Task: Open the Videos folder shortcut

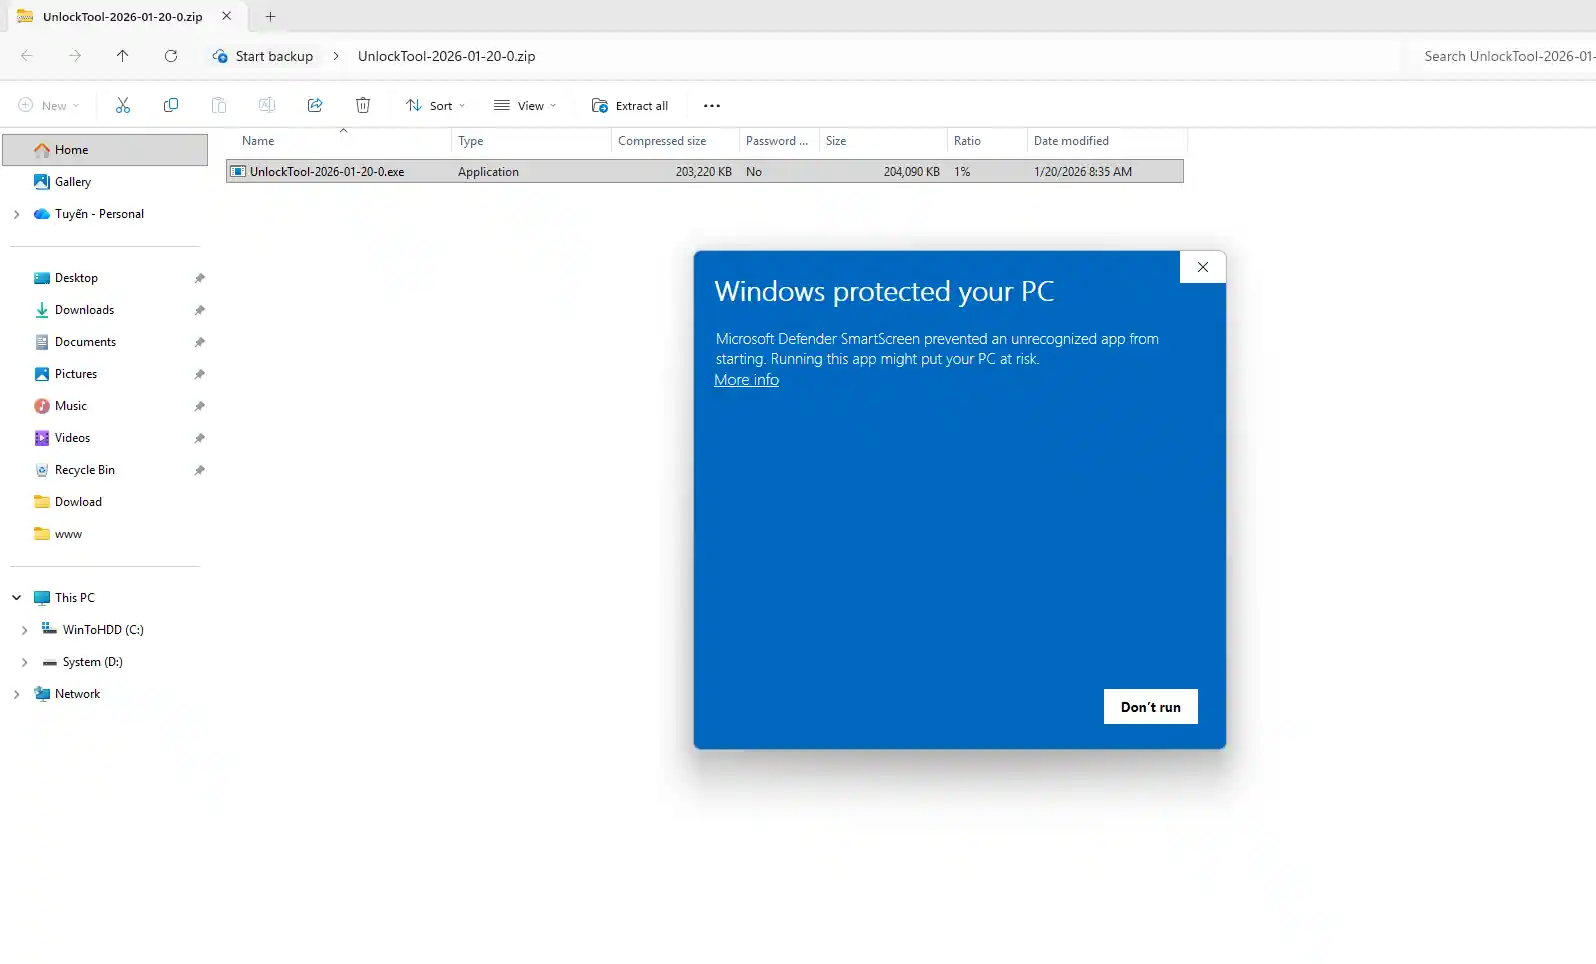Action: pyautogui.click(x=72, y=438)
